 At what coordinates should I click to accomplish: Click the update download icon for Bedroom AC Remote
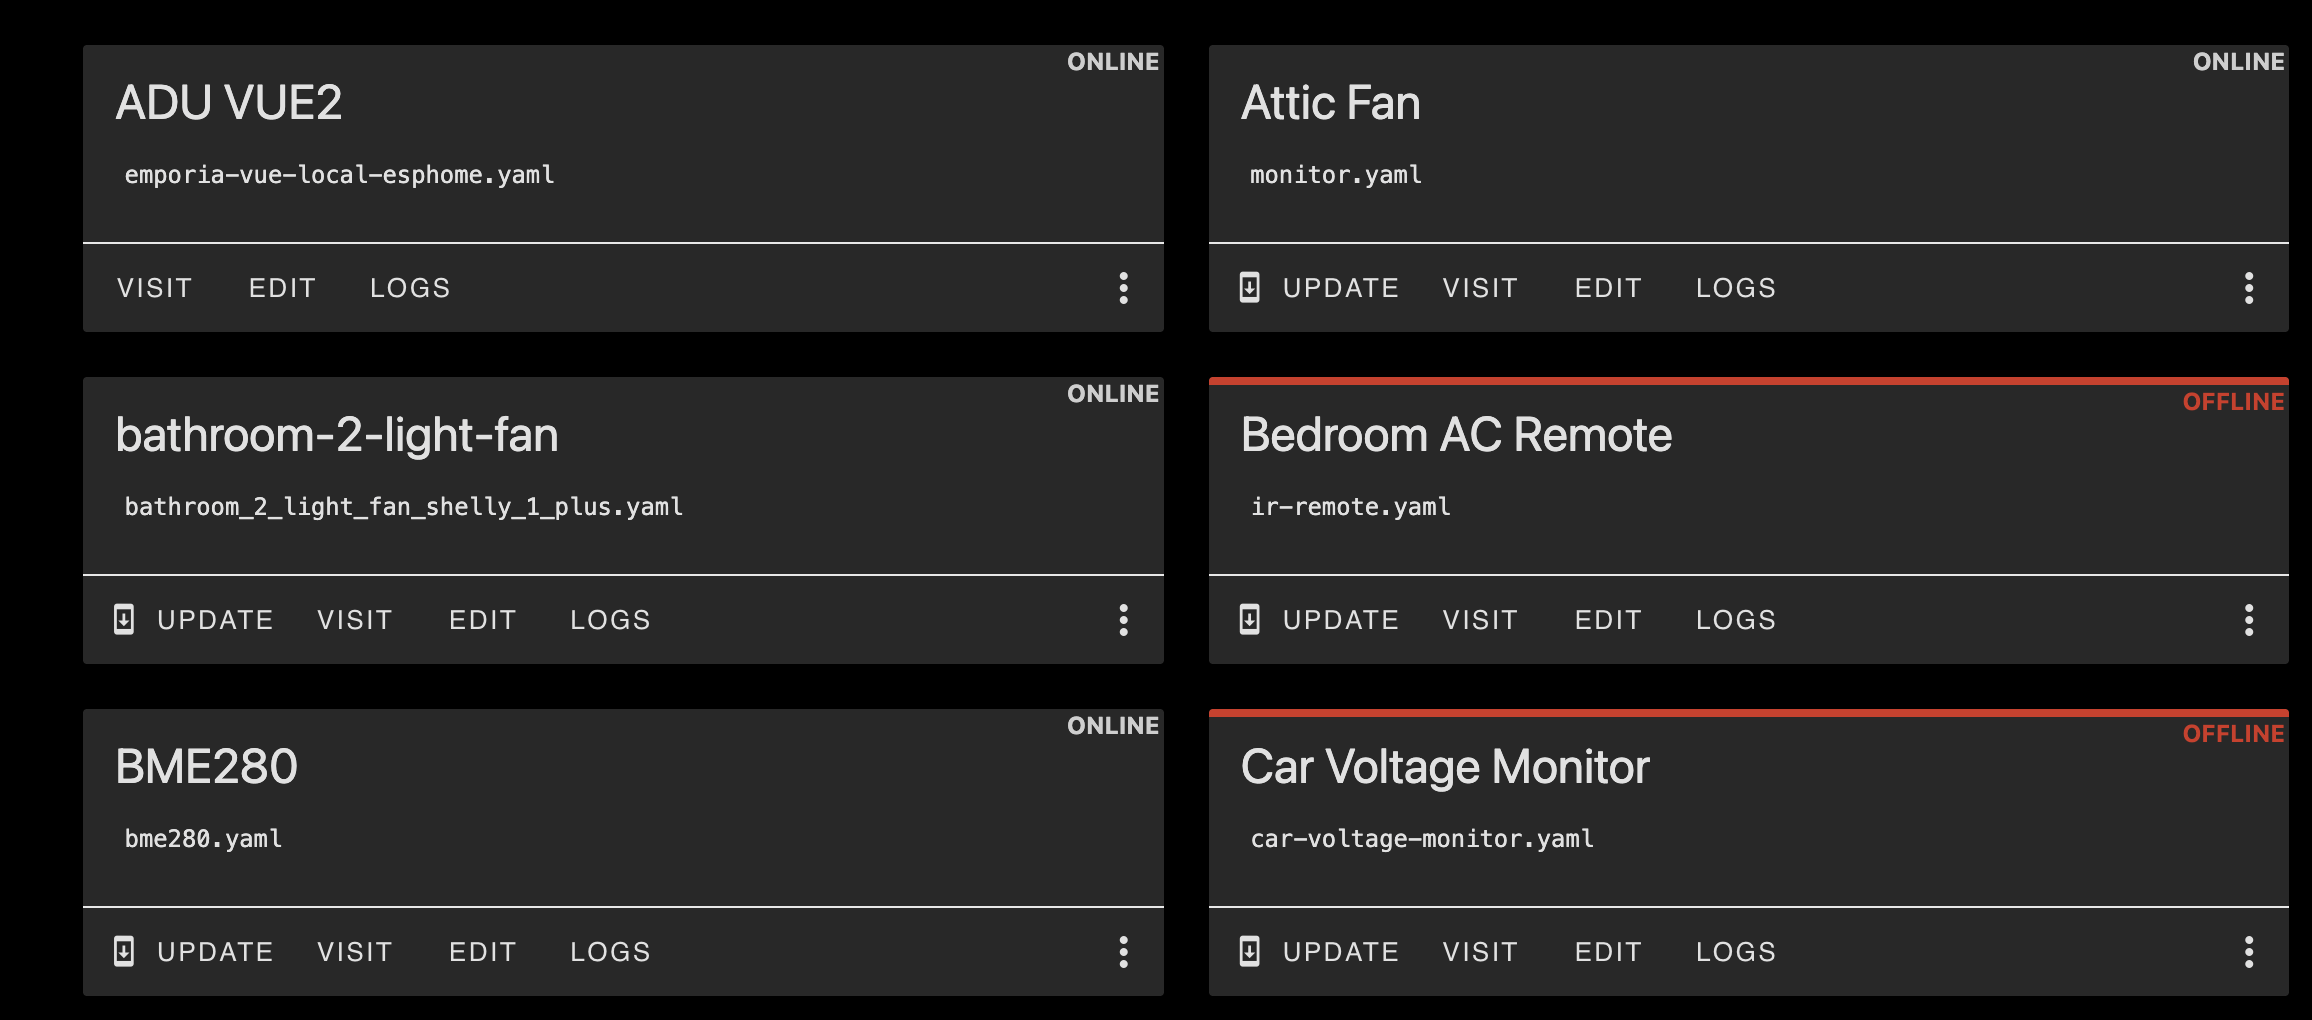[x=1248, y=619]
